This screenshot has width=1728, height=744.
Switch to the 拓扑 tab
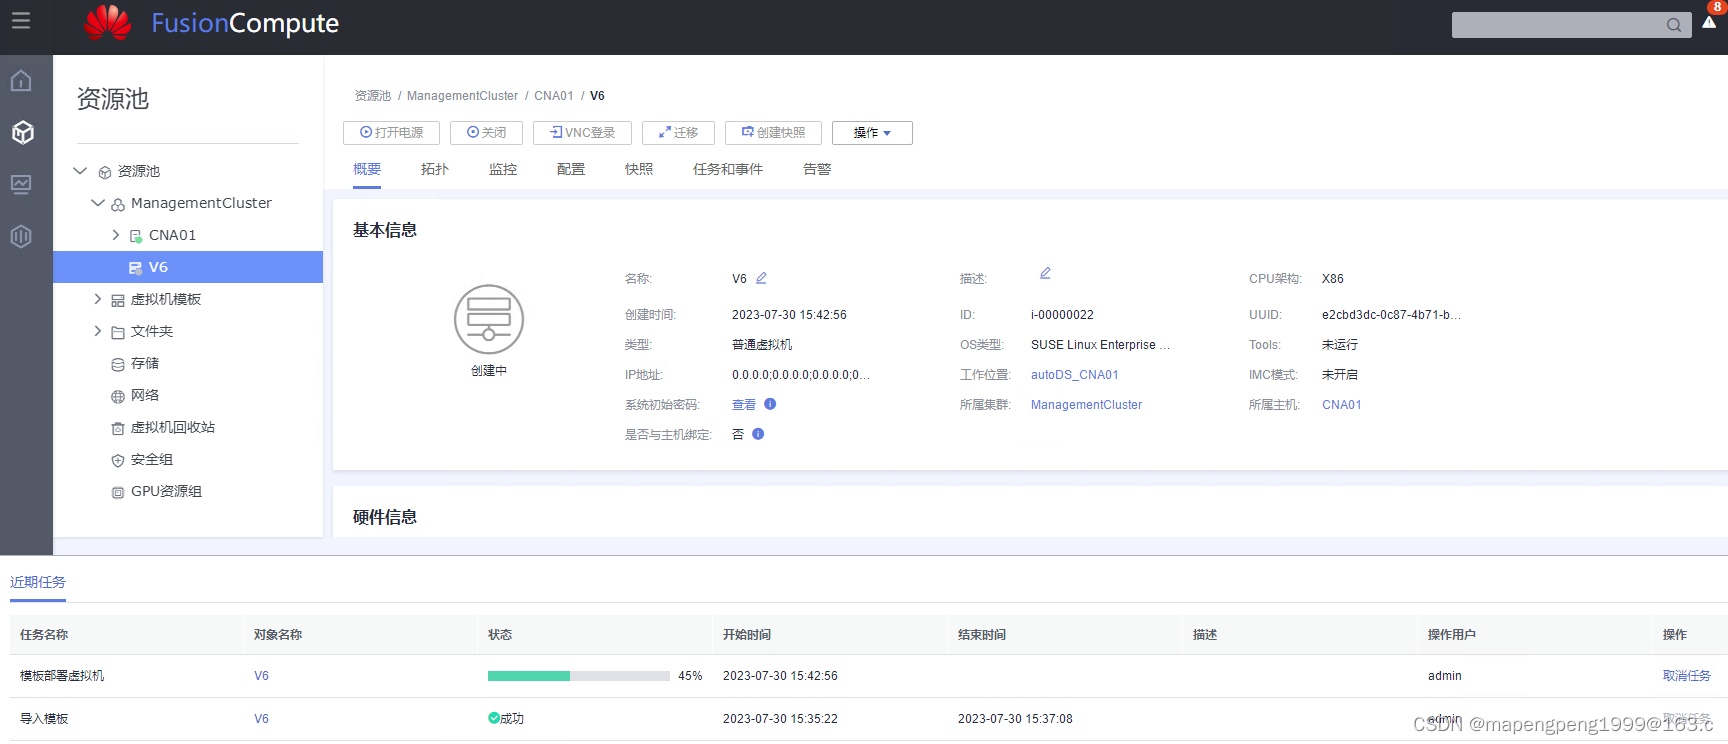[x=435, y=169]
